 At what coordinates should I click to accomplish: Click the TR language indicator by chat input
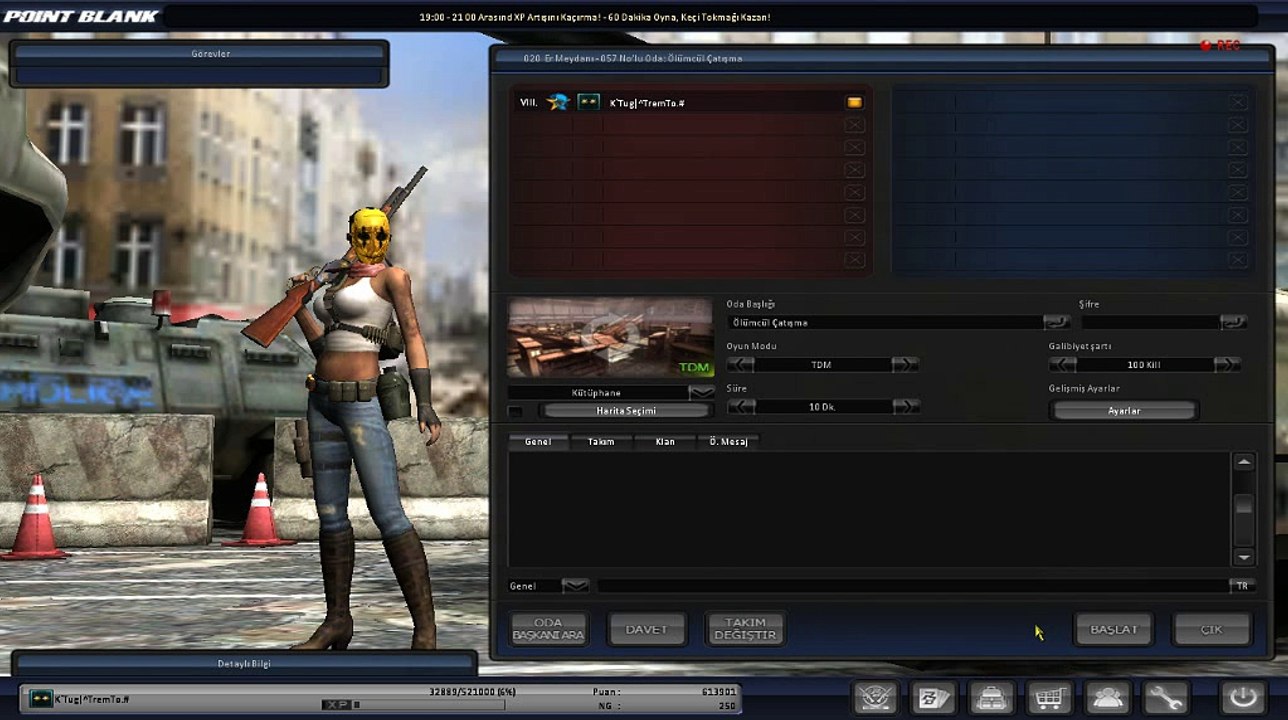point(1242,586)
